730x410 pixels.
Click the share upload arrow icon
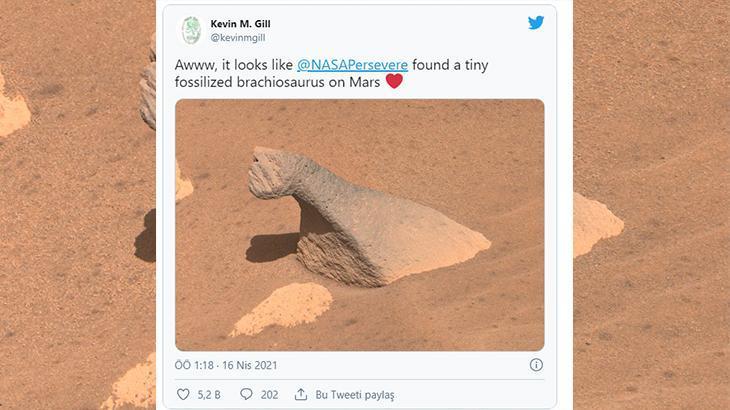click(300, 394)
